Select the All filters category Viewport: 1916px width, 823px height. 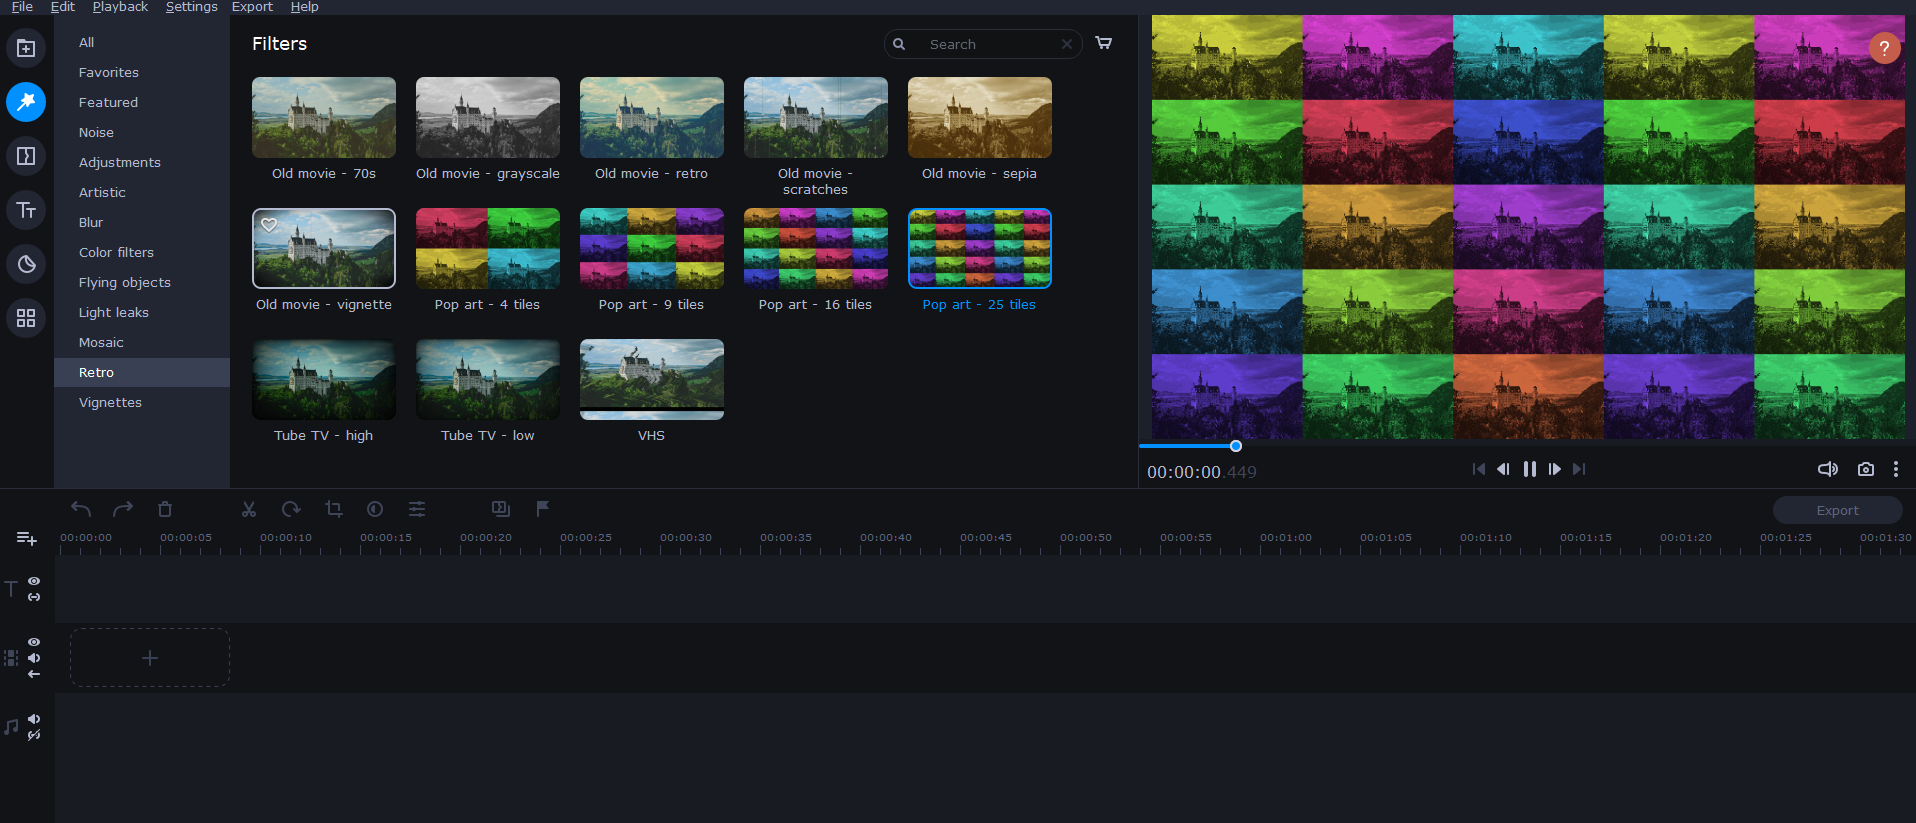142,42
